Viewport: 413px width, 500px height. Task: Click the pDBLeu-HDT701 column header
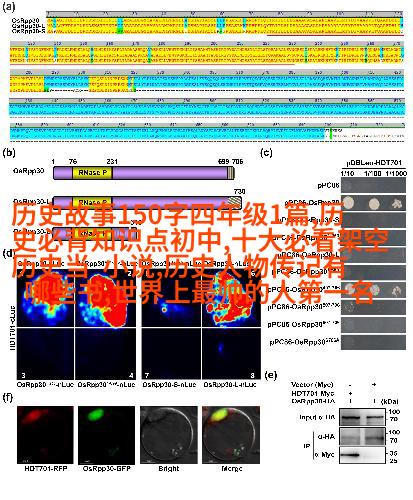[374, 163]
